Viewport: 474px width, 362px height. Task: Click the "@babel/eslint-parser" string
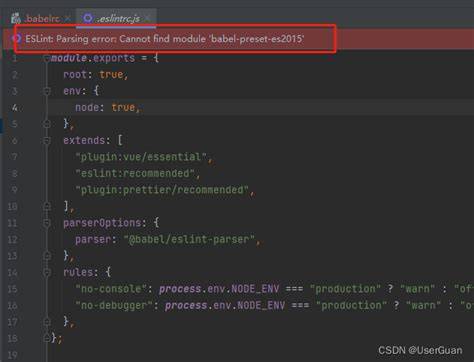click(x=189, y=239)
